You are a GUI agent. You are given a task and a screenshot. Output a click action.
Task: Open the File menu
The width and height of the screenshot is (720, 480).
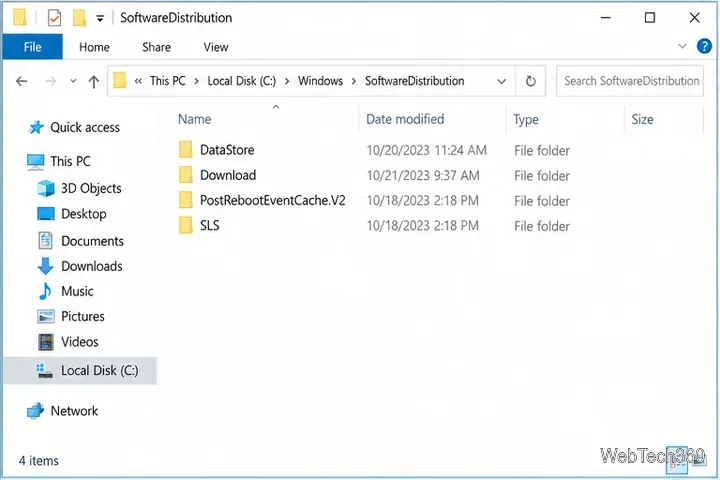(33, 47)
